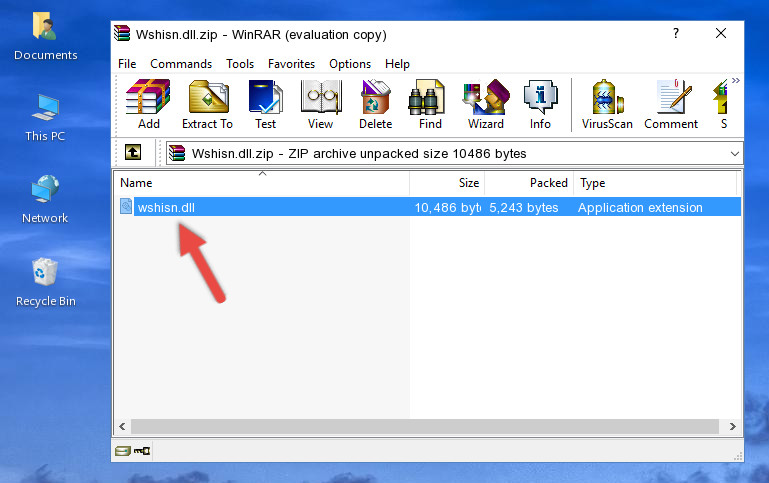Viewport: 769px width, 483px height.
Task: Click the wshisn.dll file icon
Action: click(x=126, y=206)
